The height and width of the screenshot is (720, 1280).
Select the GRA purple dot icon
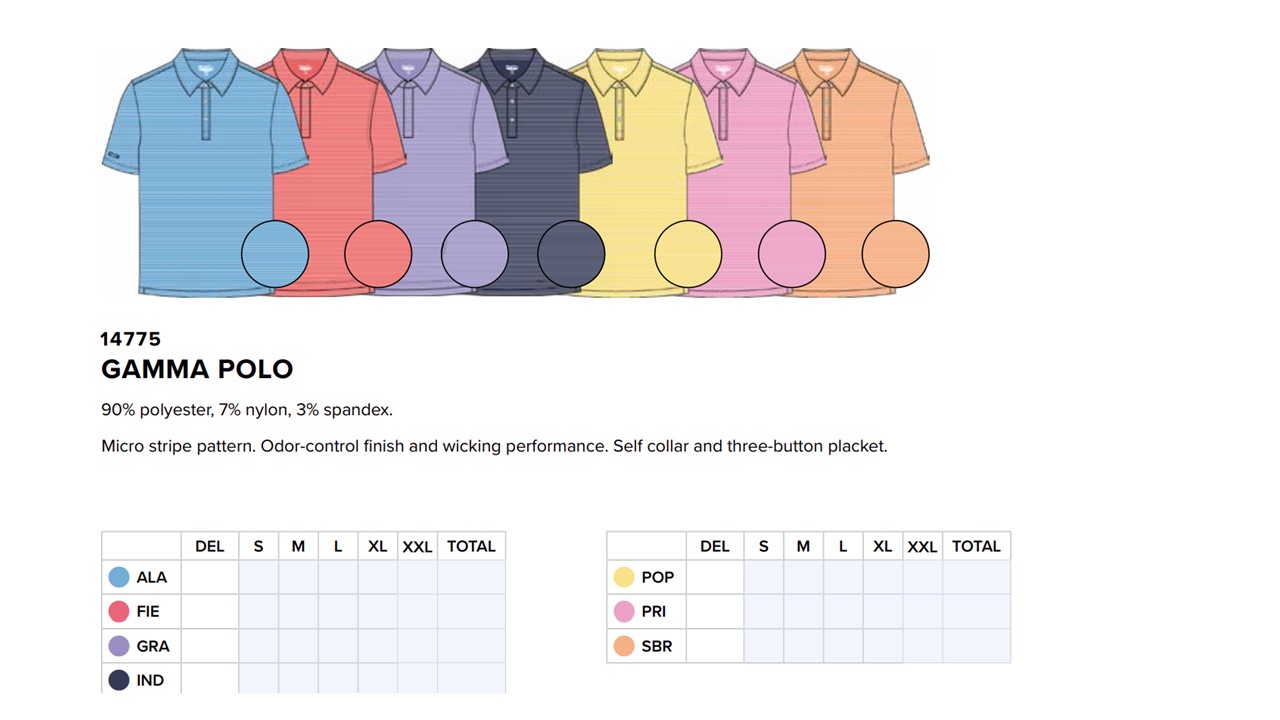(x=119, y=646)
